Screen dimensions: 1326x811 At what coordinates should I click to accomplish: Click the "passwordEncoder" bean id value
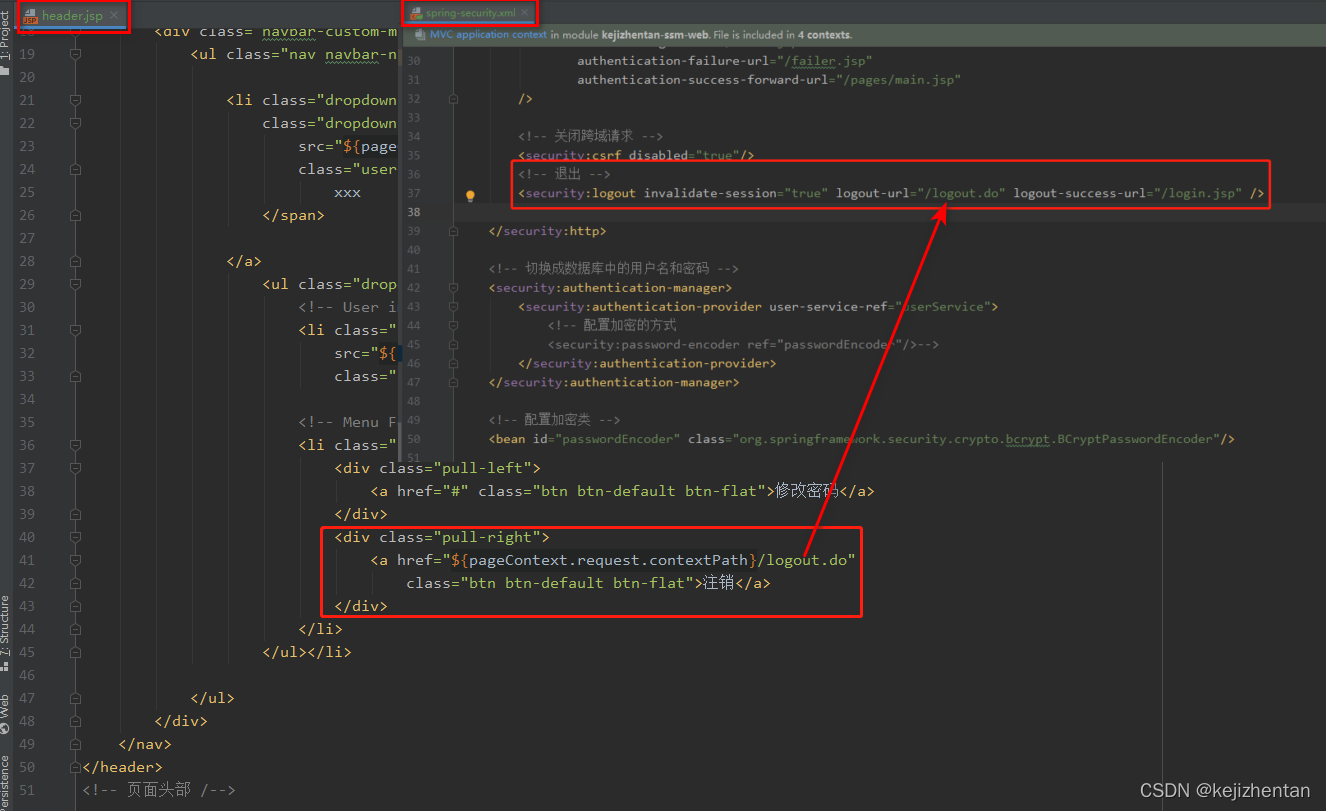(618, 439)
